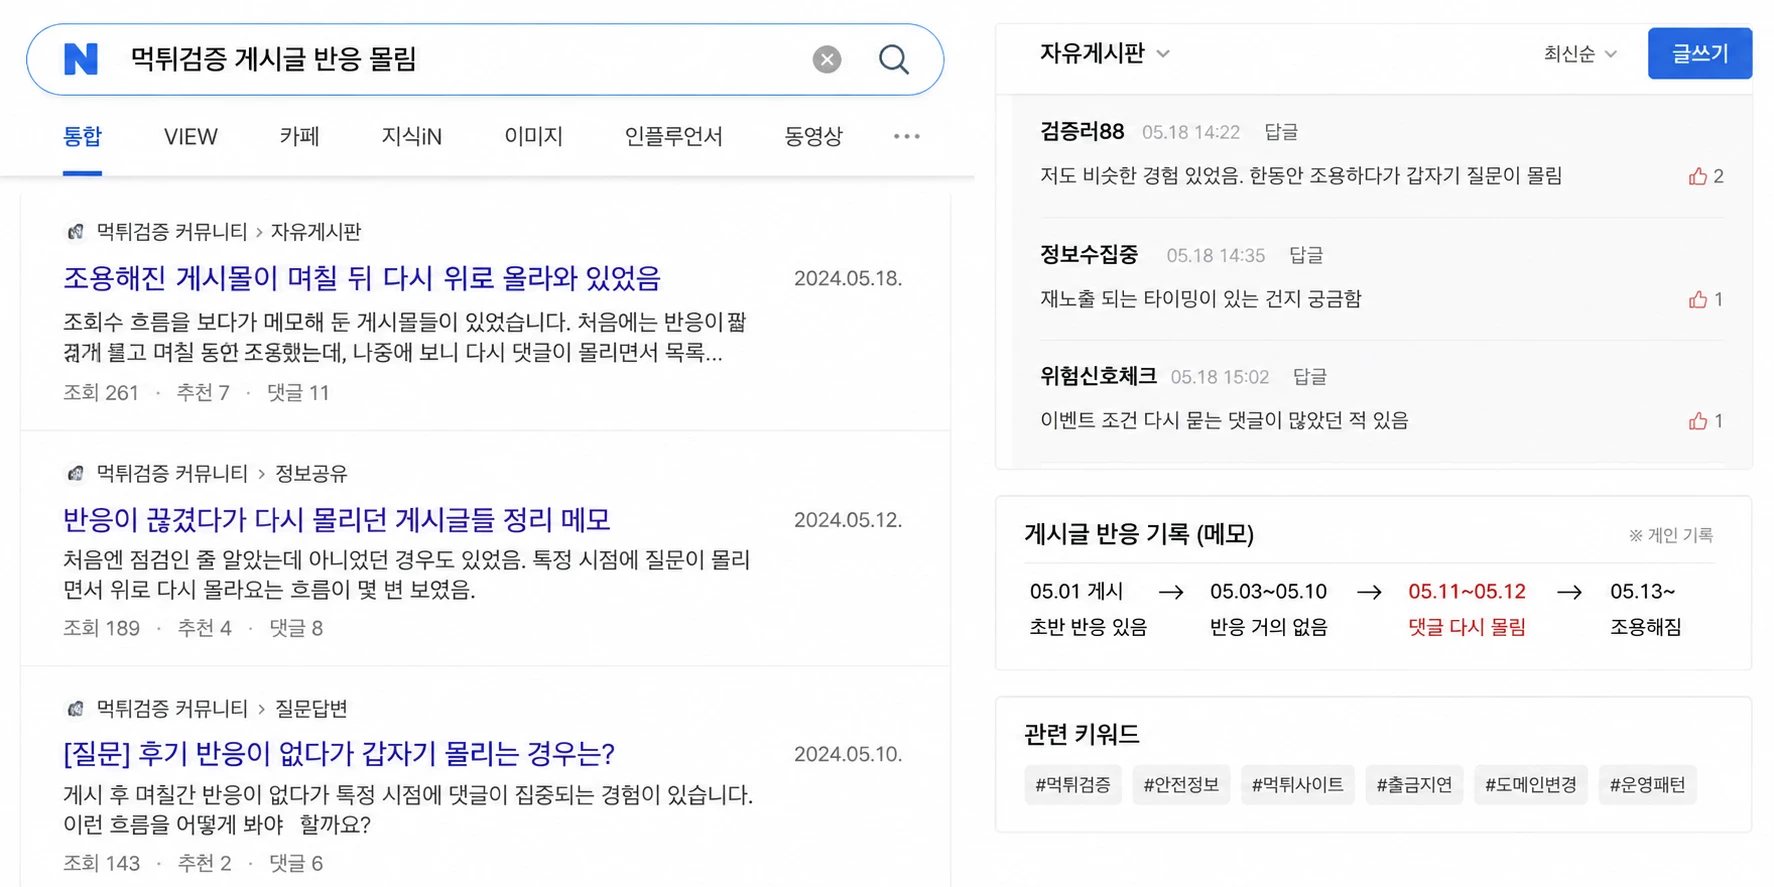Click username 검증러88
The height and width of the screenshot is (887, 1774).
(1082, 131)
